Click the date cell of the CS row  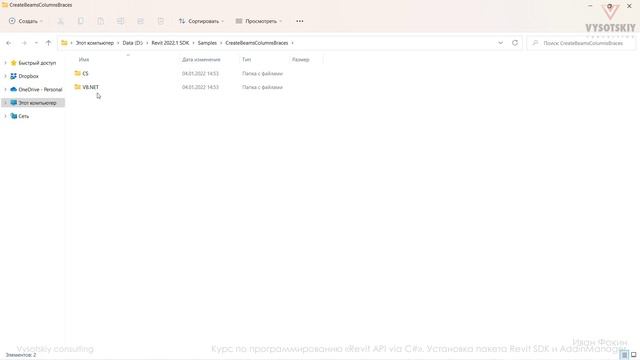click(200, 73)
